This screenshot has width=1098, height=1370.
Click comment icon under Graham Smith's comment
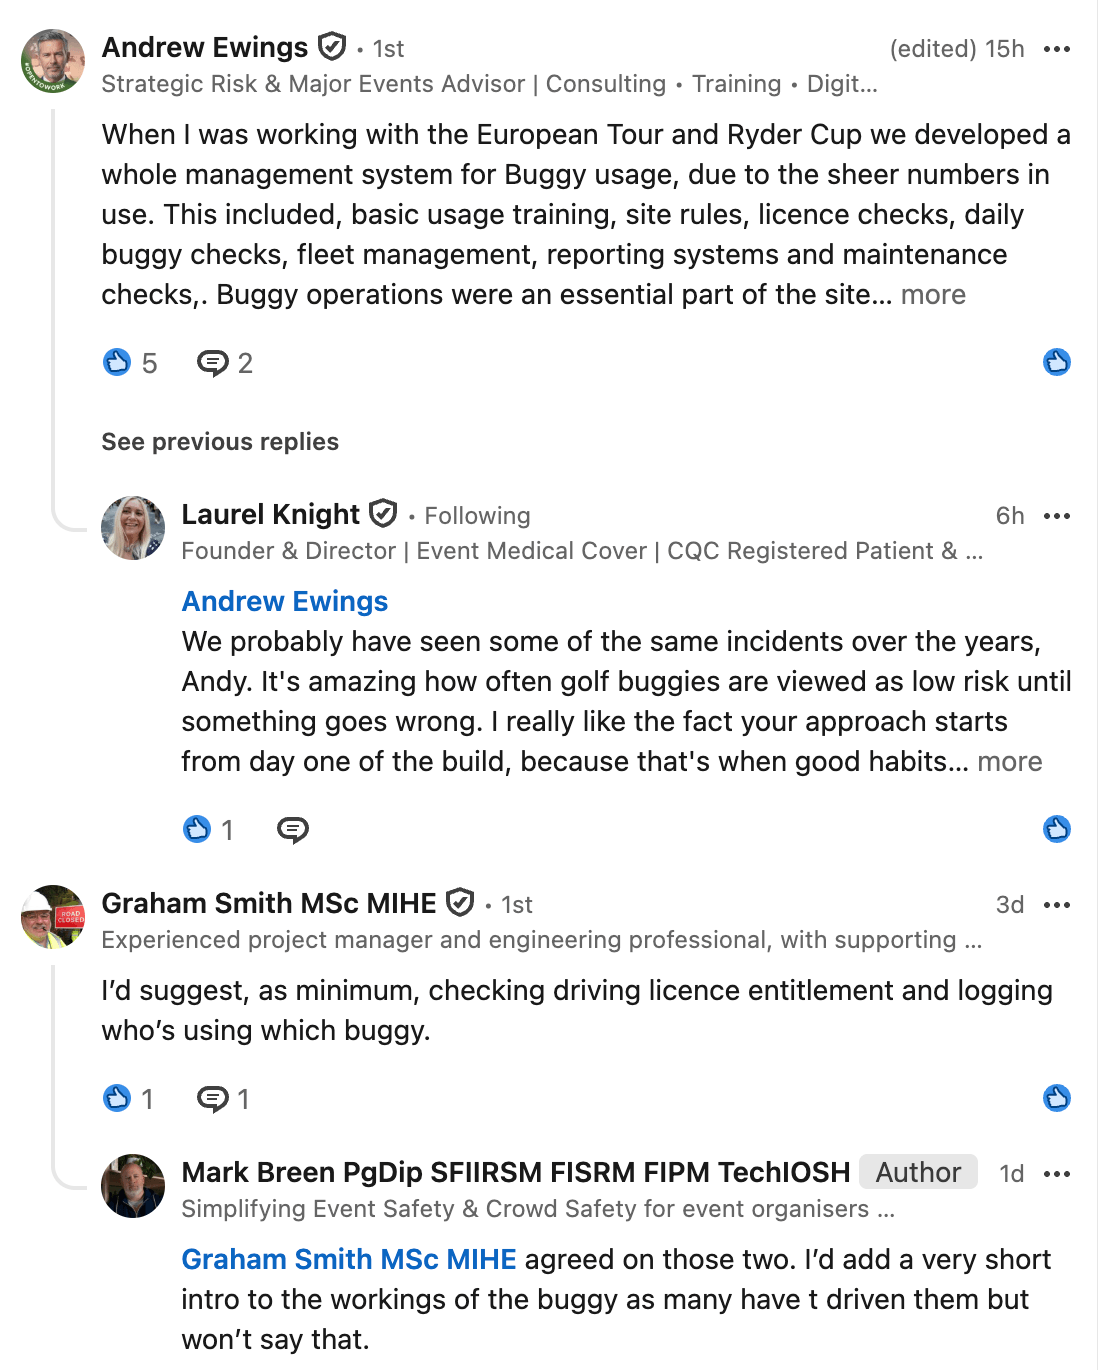click(212, 1099)
